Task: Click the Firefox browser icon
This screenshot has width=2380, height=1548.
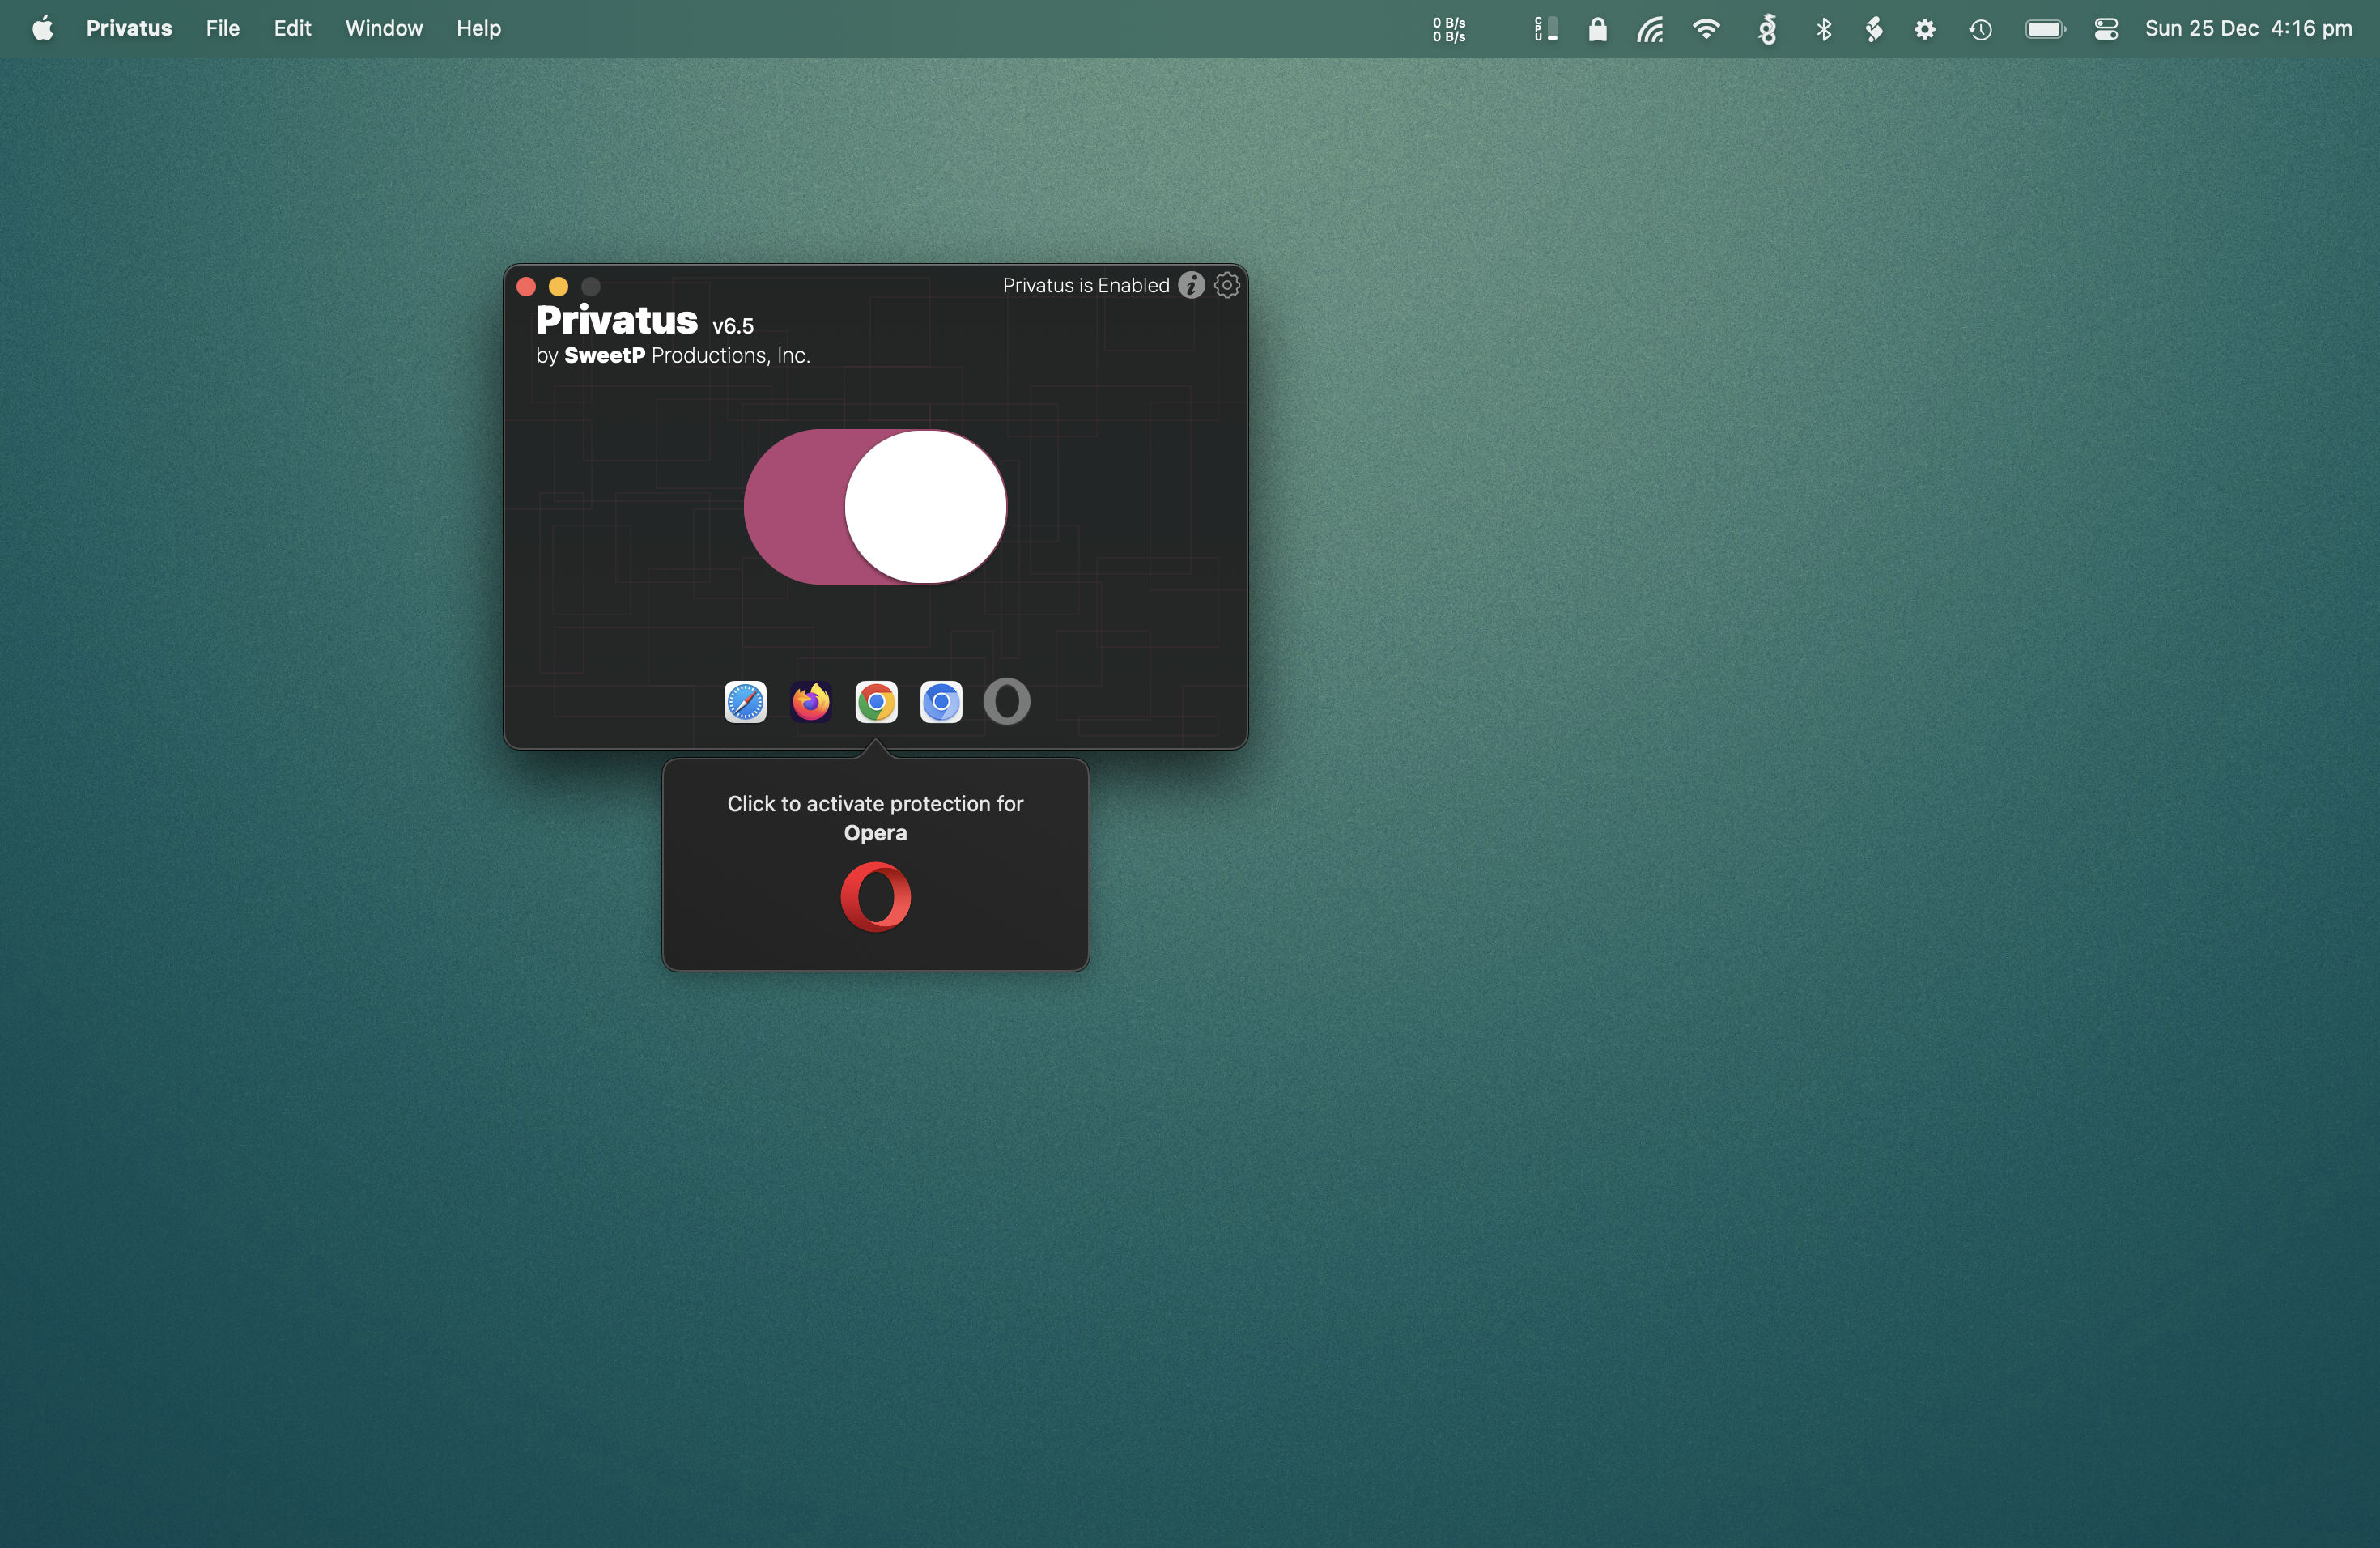Action: (x=811, y=702)
